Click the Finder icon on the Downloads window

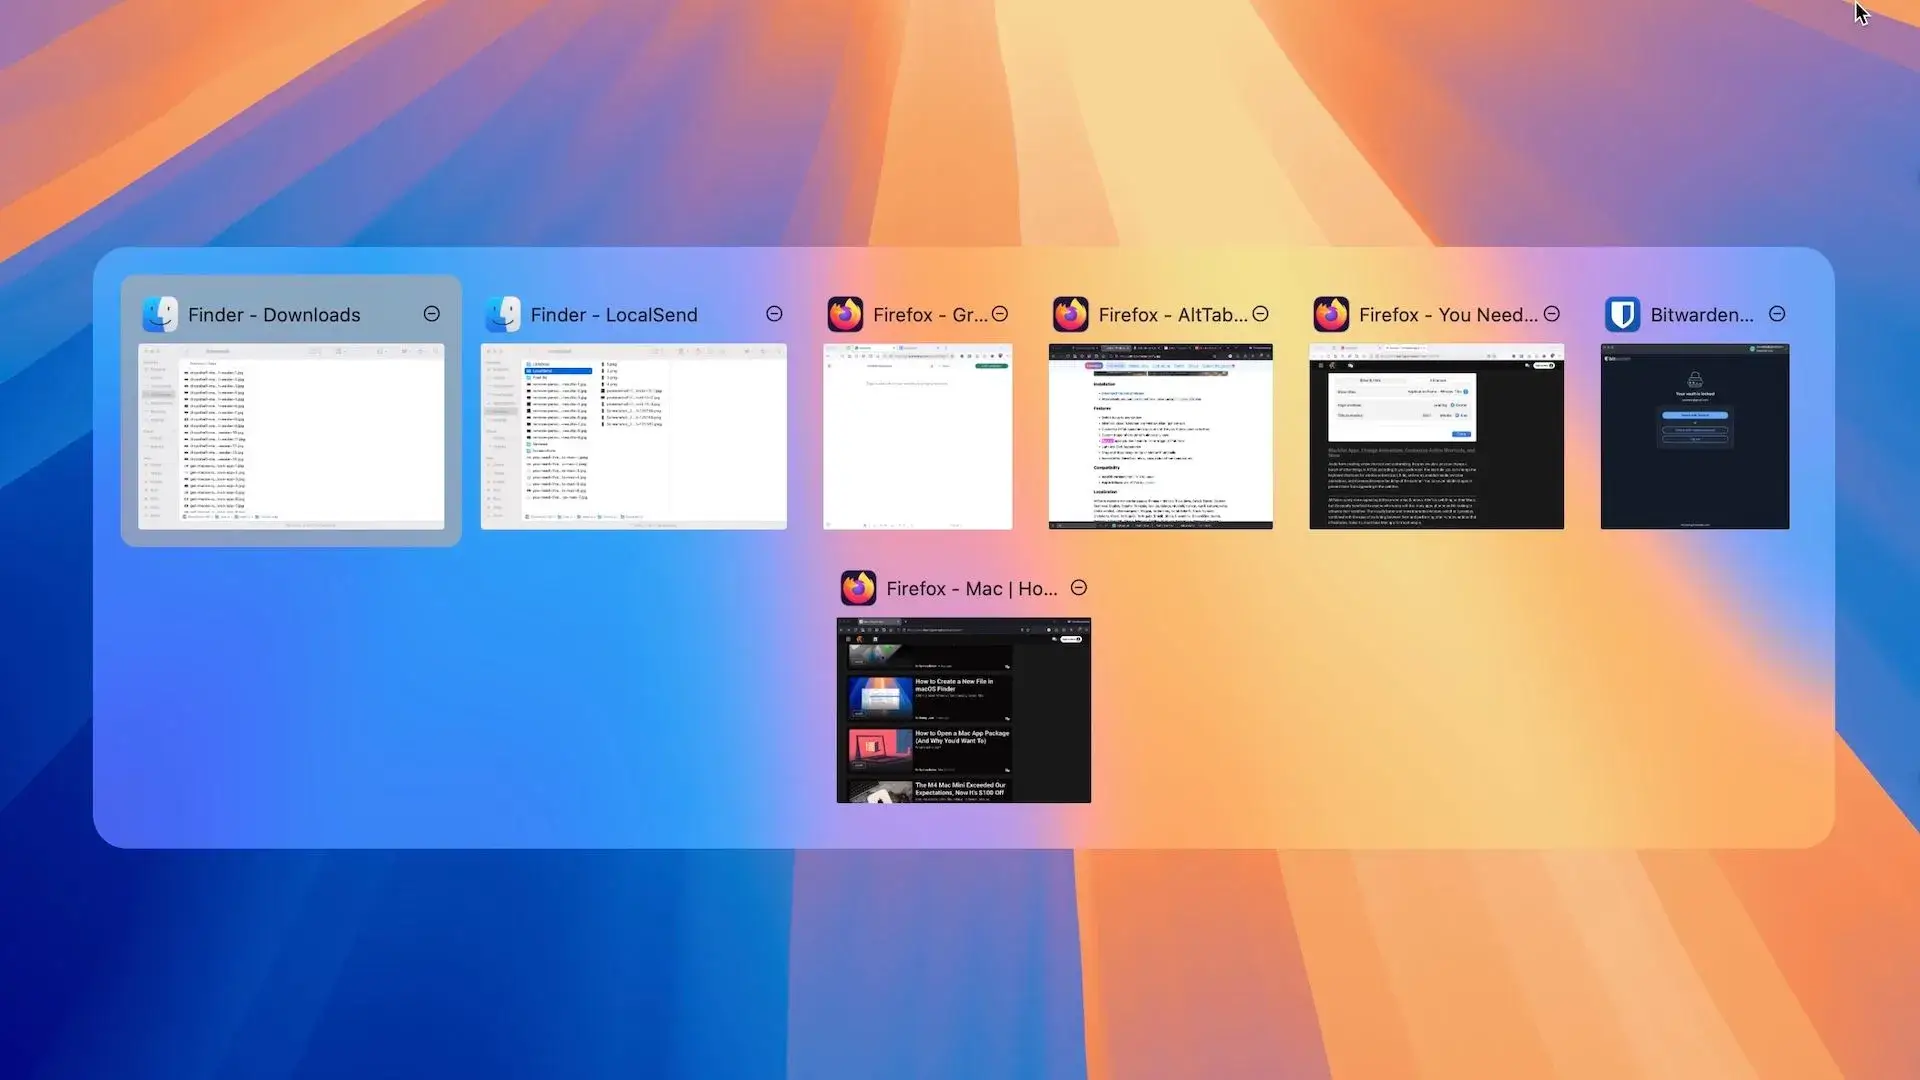pos(159,314)
